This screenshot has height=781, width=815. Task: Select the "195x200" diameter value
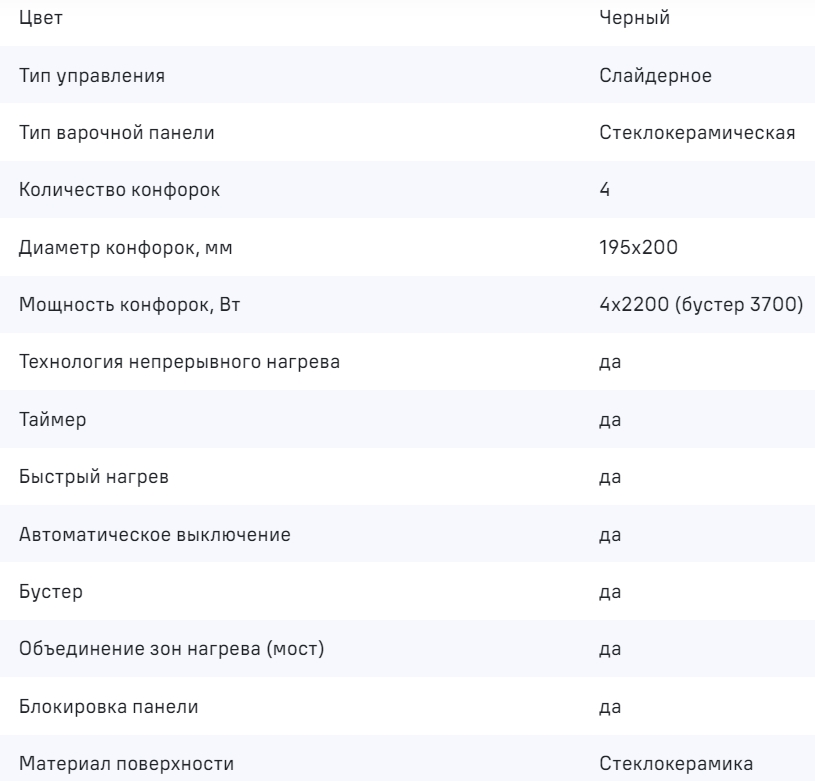pyautogui.click(x=632, y=248)
